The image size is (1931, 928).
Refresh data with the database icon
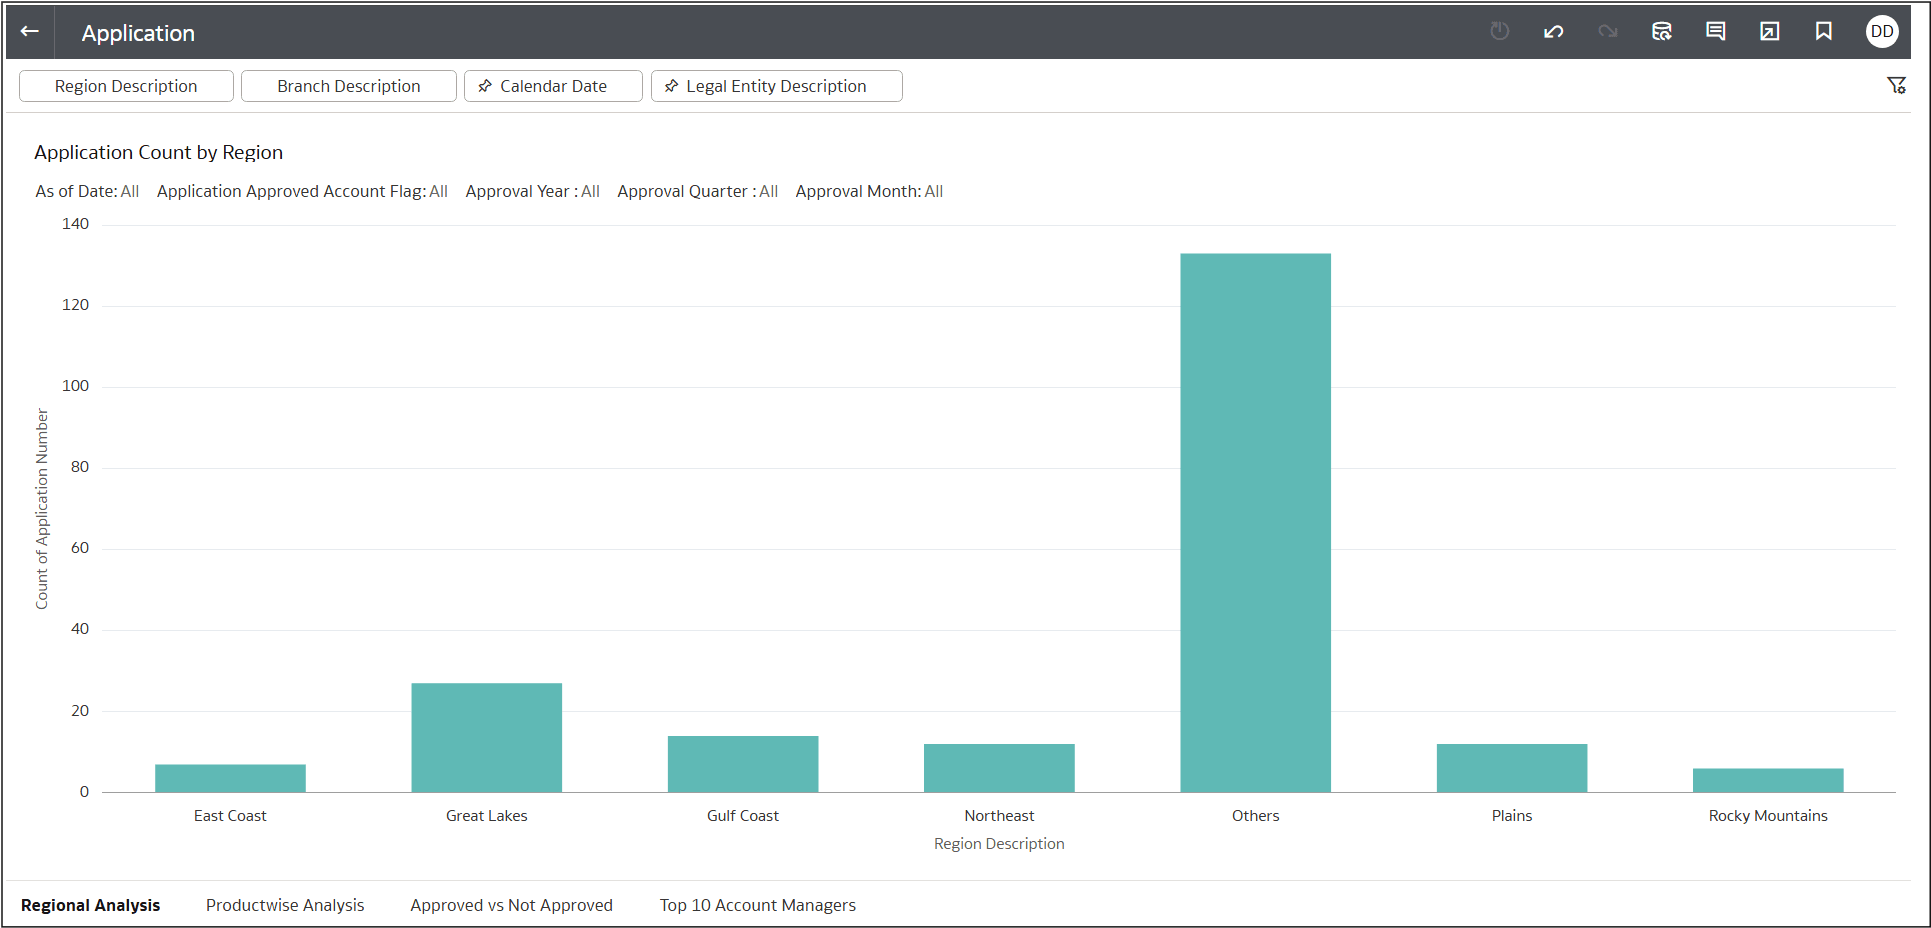[x=1662, y=32]
